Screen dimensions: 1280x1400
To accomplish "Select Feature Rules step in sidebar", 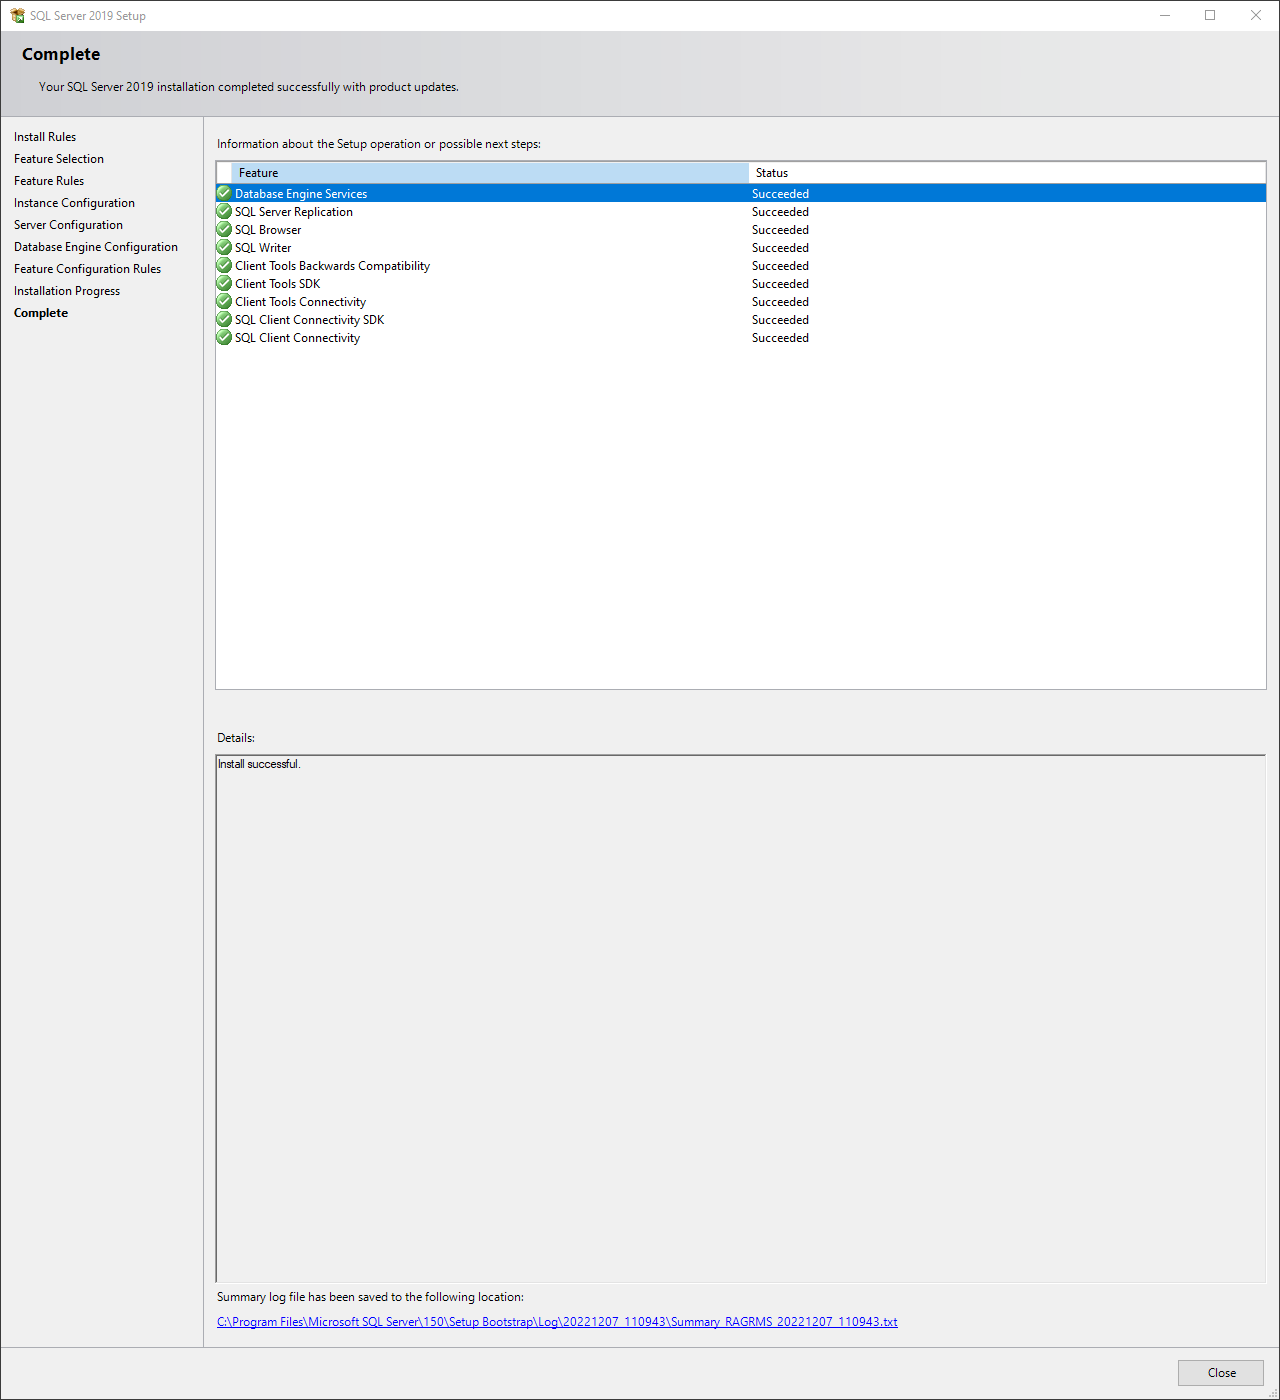I will click(49, 181).
